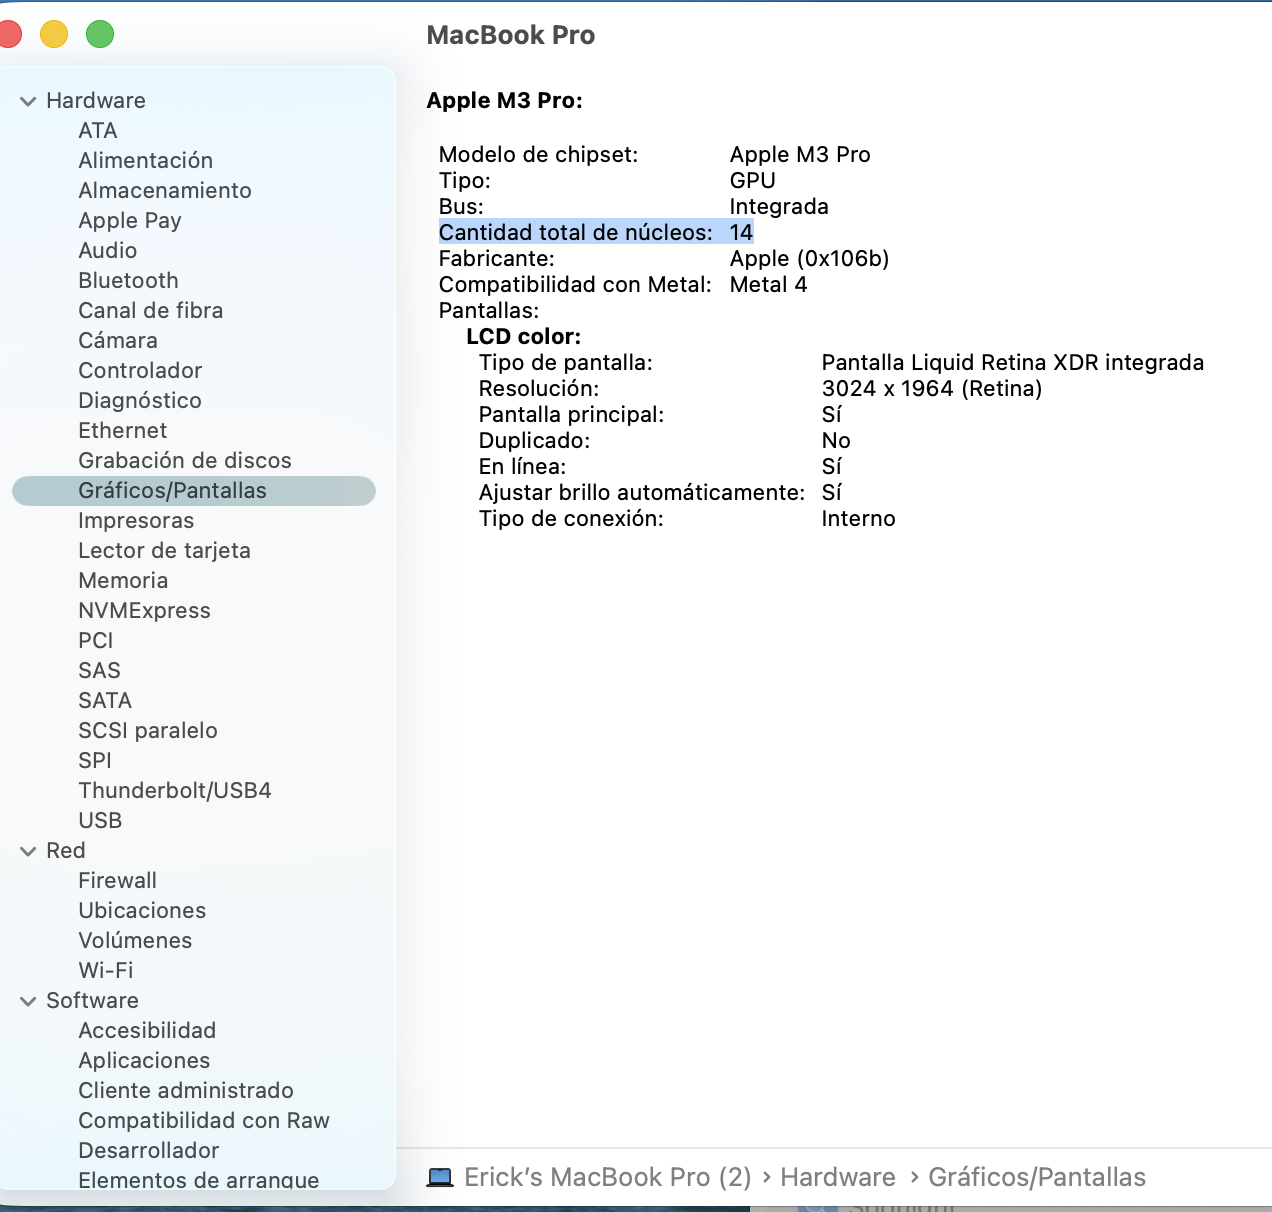Image resolution: width=1272 pixels, height=1212 pixels.
Task: Select ATA in the sidebar
Action: (x=98, y=131)
